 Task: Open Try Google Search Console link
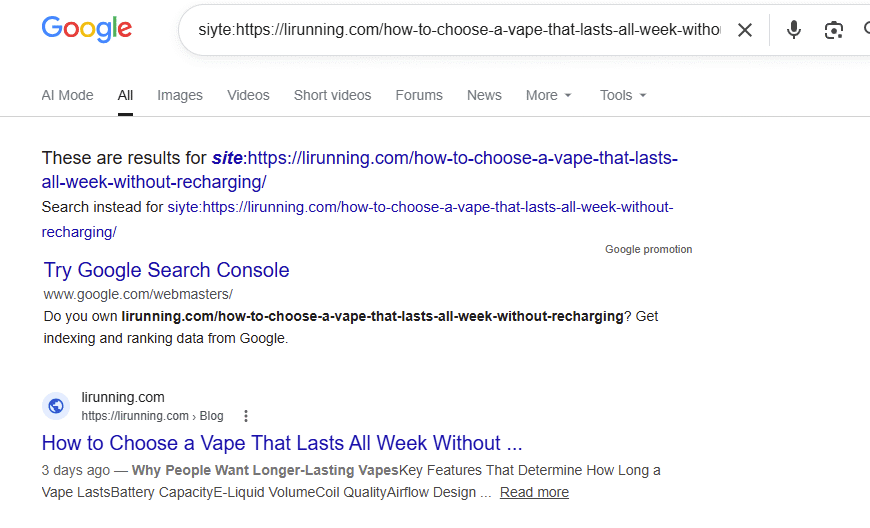click(x=166, y=270)
